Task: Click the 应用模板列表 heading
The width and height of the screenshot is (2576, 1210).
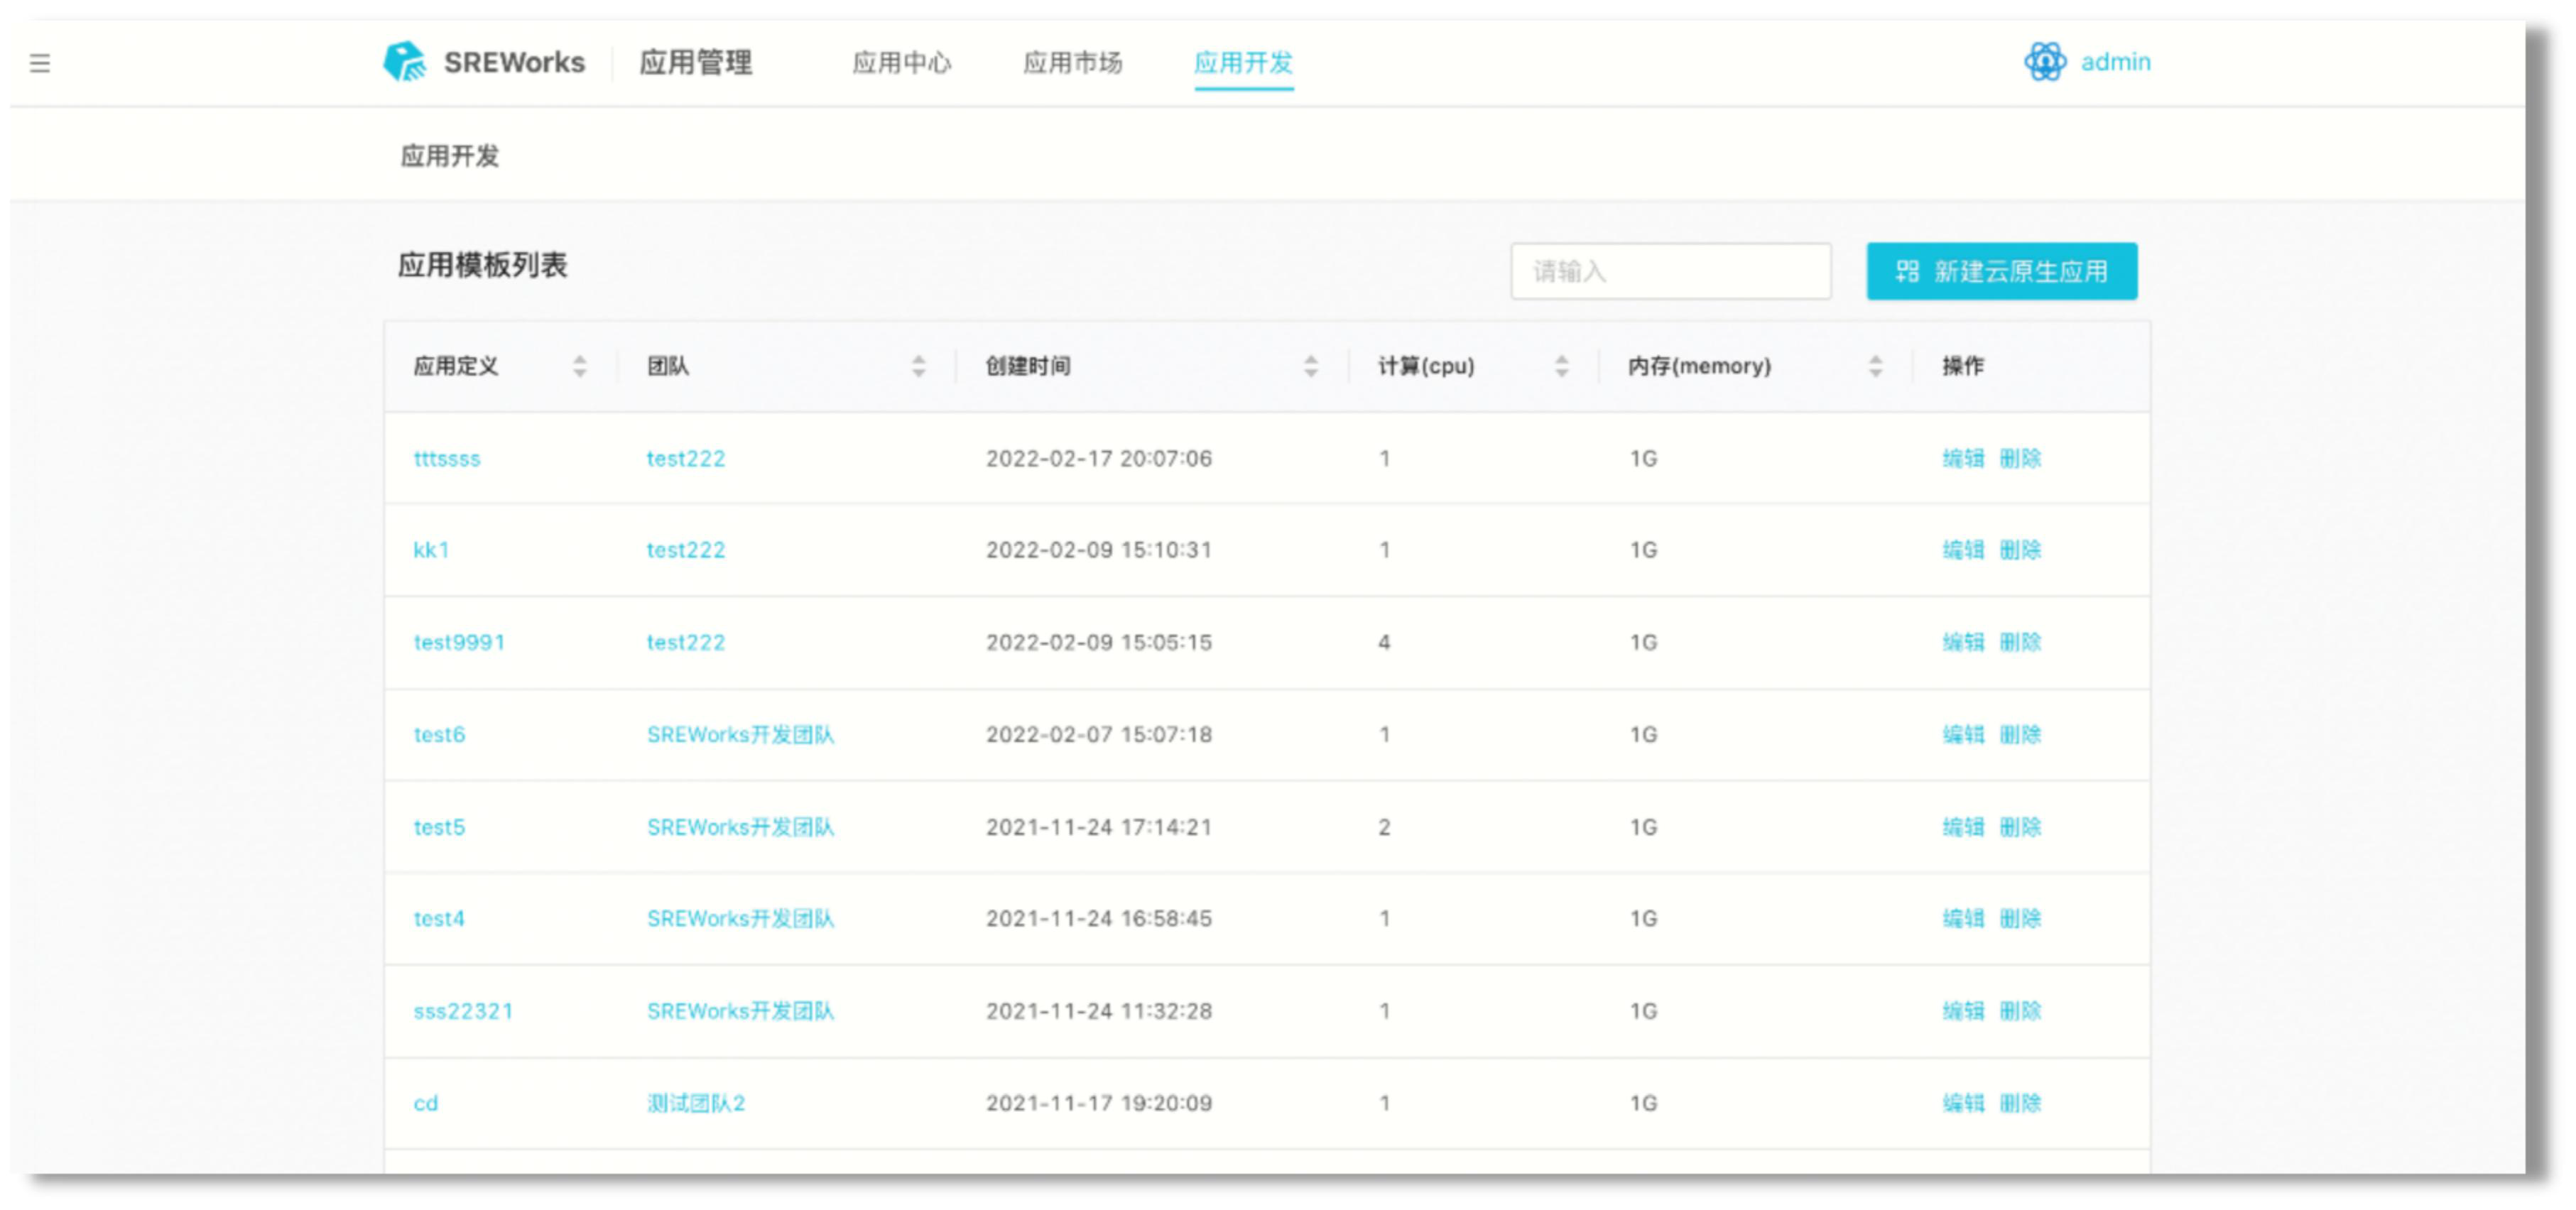Action: point(483,265)
